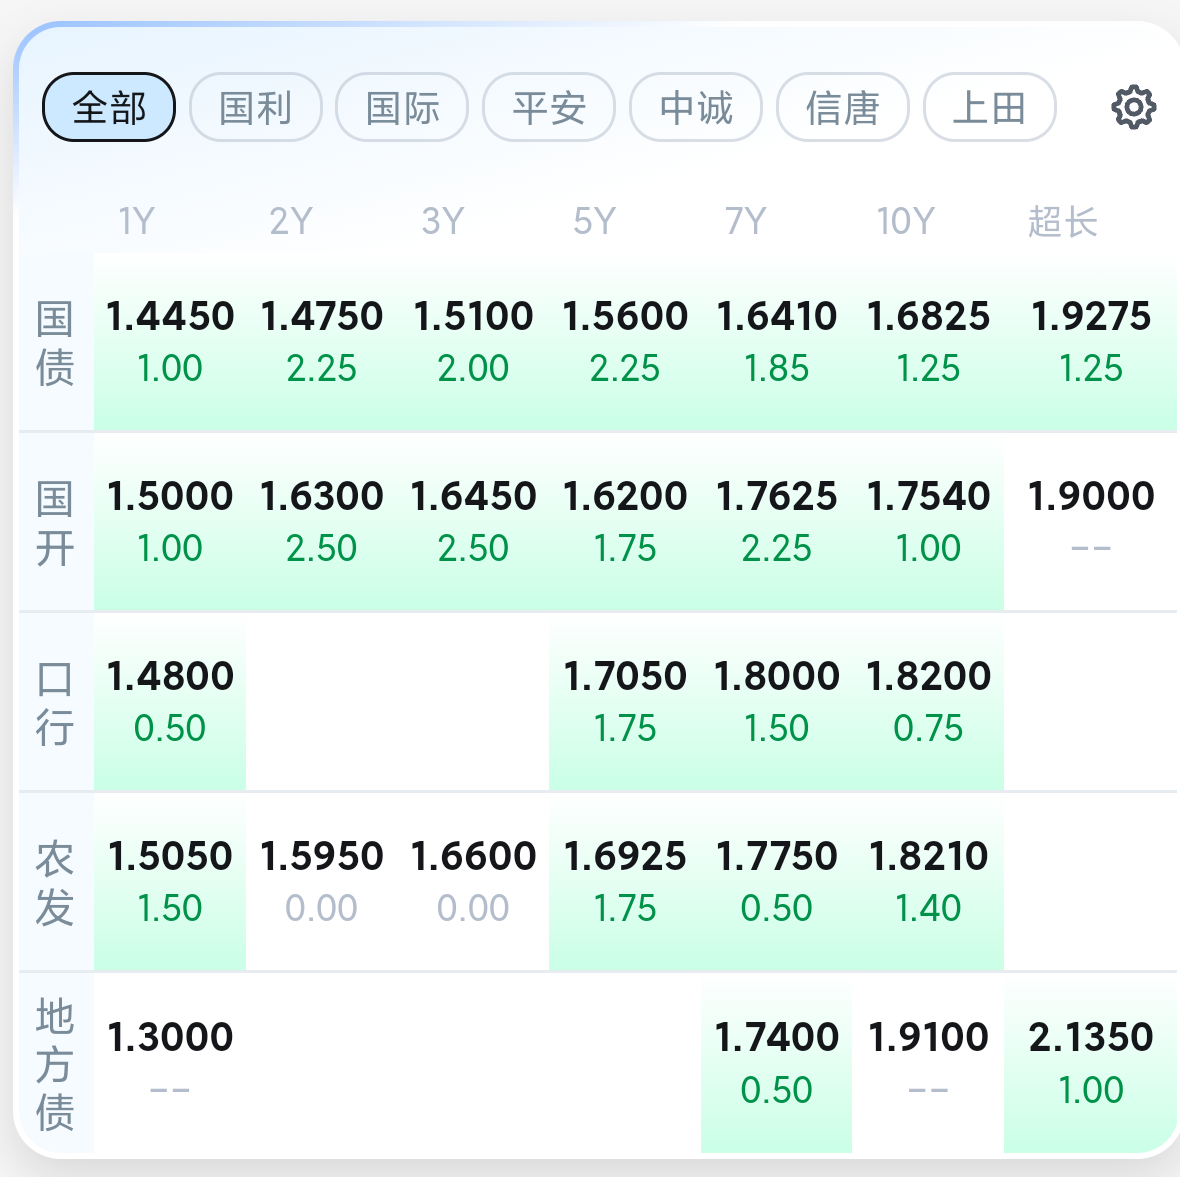This screenshot has height=1177, width=1180.
Task: Click the 国开 row label
Action: (55, 522)
